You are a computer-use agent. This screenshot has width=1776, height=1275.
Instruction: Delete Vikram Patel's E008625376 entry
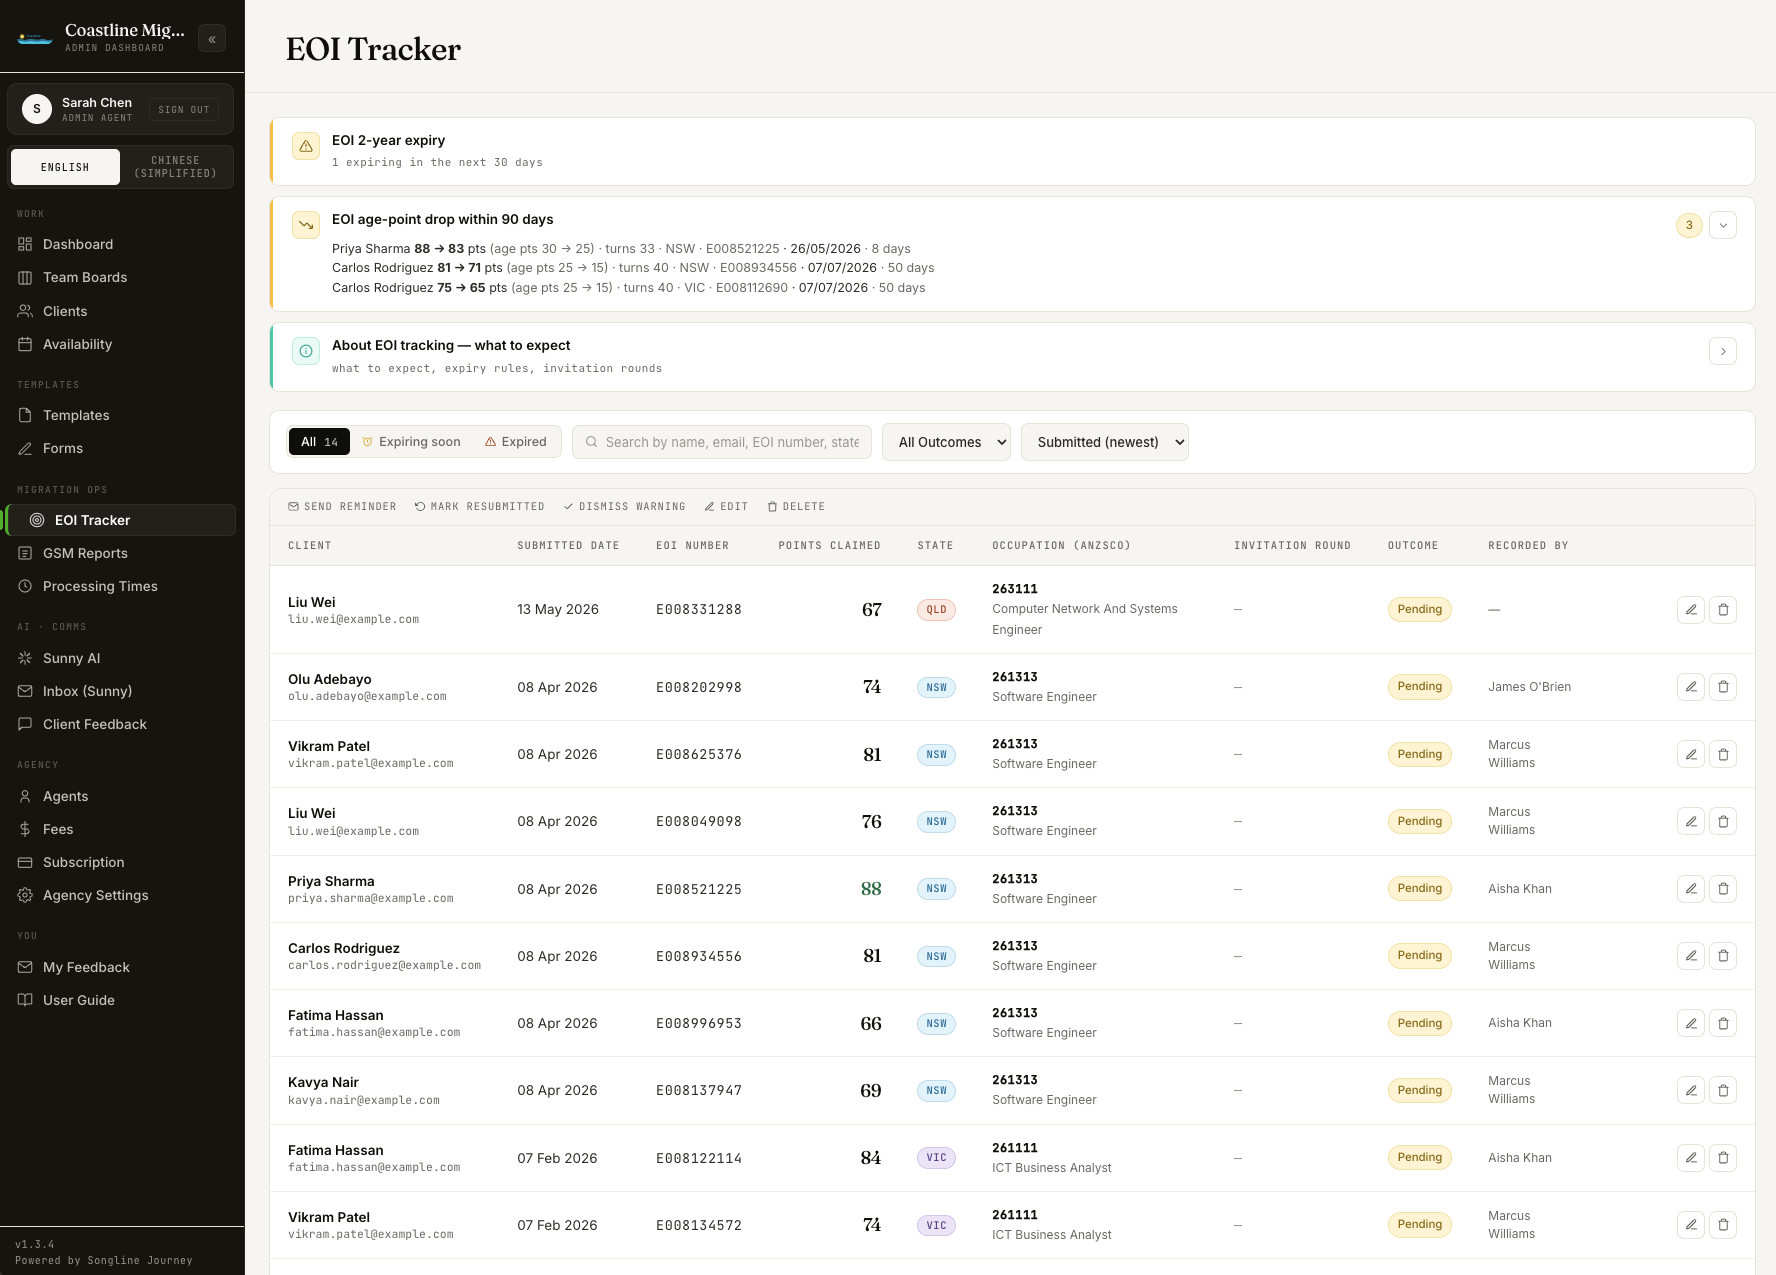click(1723, 755)
